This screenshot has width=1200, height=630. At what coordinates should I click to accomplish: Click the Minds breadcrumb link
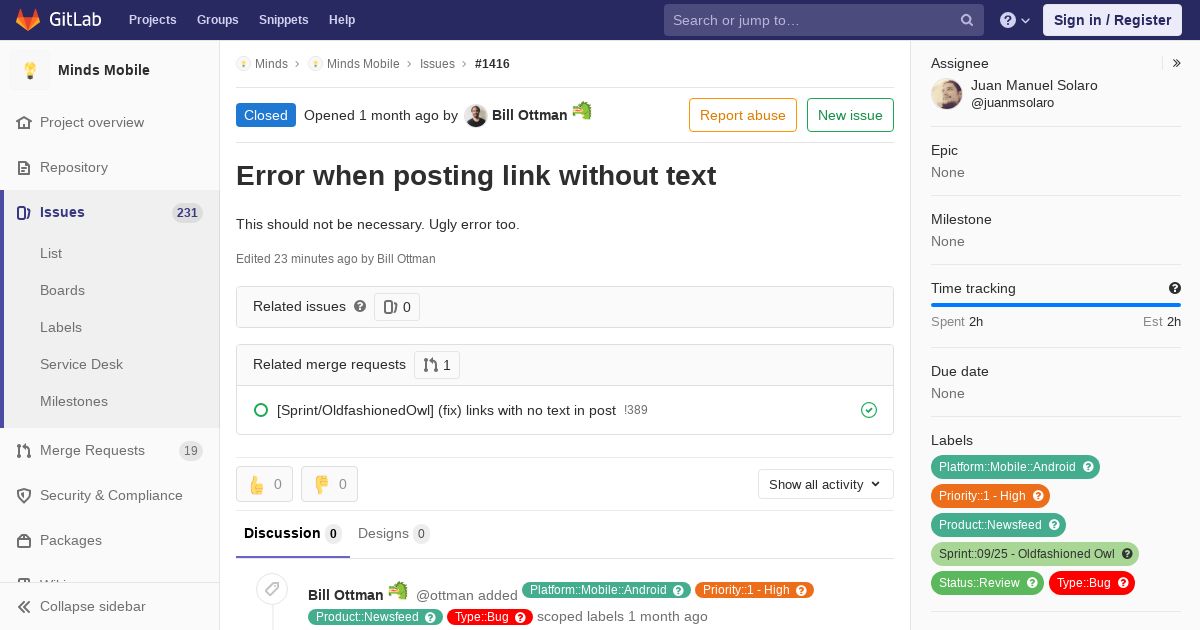271,64
